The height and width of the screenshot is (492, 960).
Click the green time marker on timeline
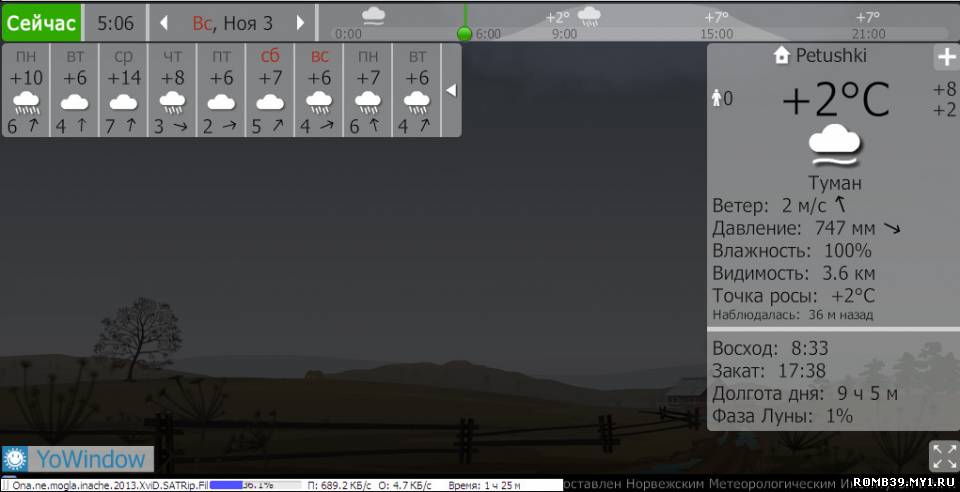tap(464, 33)
